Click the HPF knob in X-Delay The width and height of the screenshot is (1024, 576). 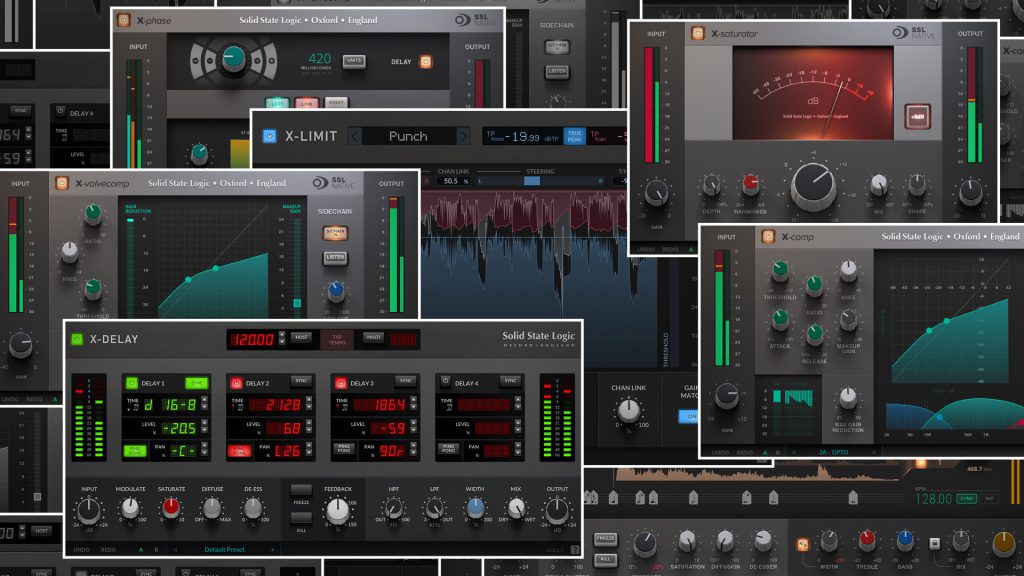[394, 508]
